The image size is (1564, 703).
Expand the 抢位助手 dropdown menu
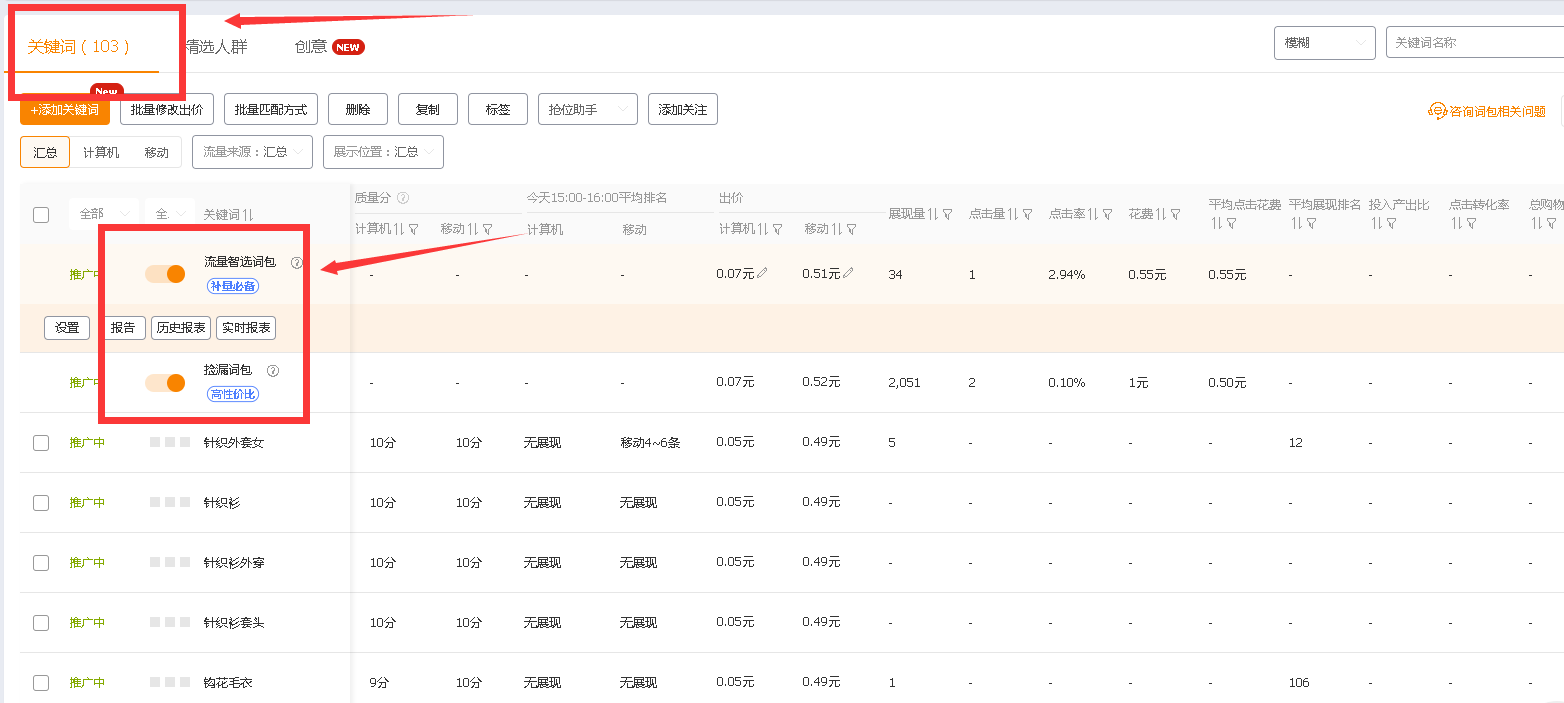[587, 110]
